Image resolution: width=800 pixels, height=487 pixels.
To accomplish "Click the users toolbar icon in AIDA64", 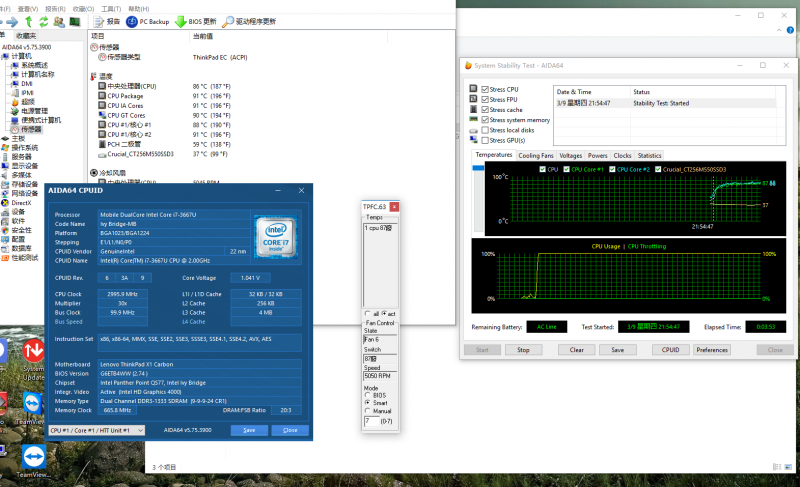I will point(59,21).
